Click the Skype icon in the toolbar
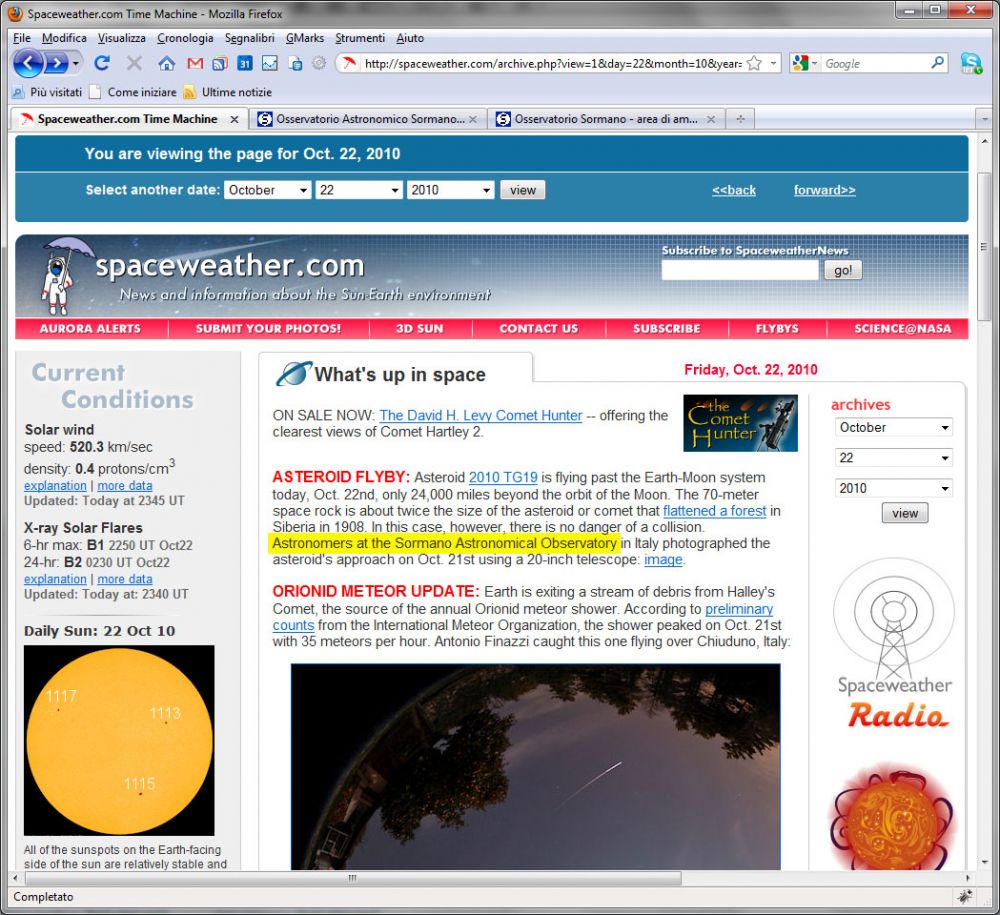The height and width of the screenshot is (915, 1000). pos(971,64)
